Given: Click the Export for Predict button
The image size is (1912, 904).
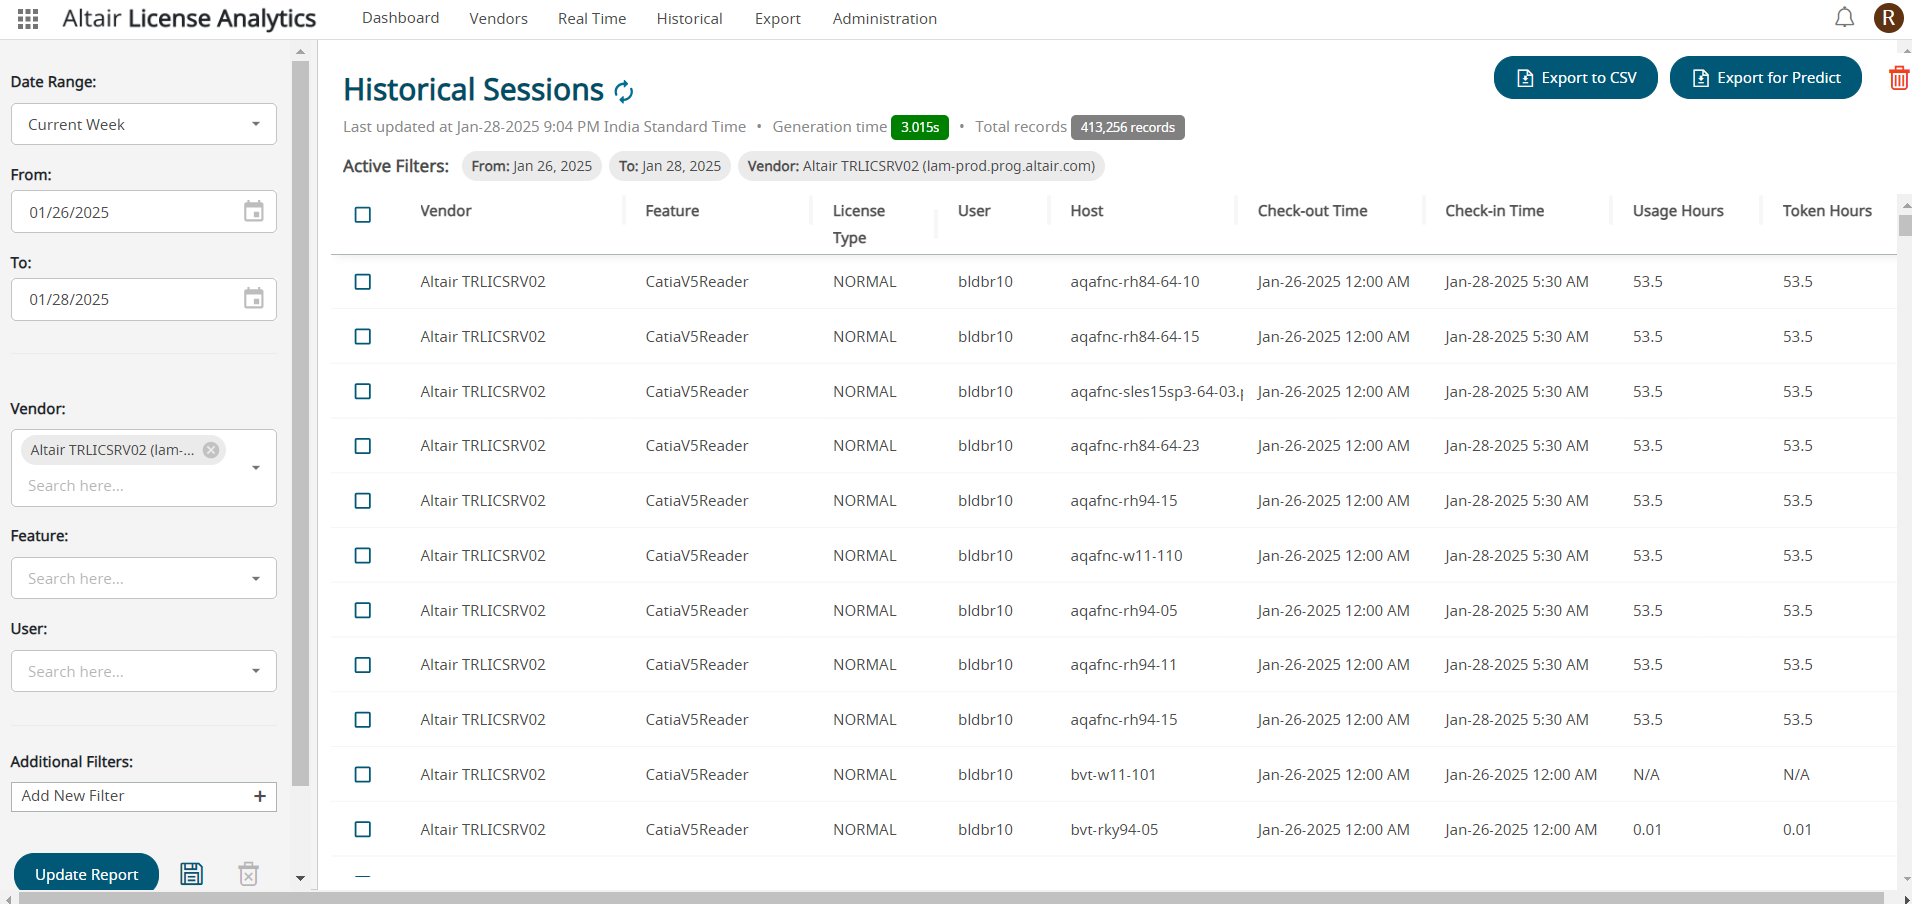Looking at the screenshot, I should pyautogui.click(x=1766, y=78).
